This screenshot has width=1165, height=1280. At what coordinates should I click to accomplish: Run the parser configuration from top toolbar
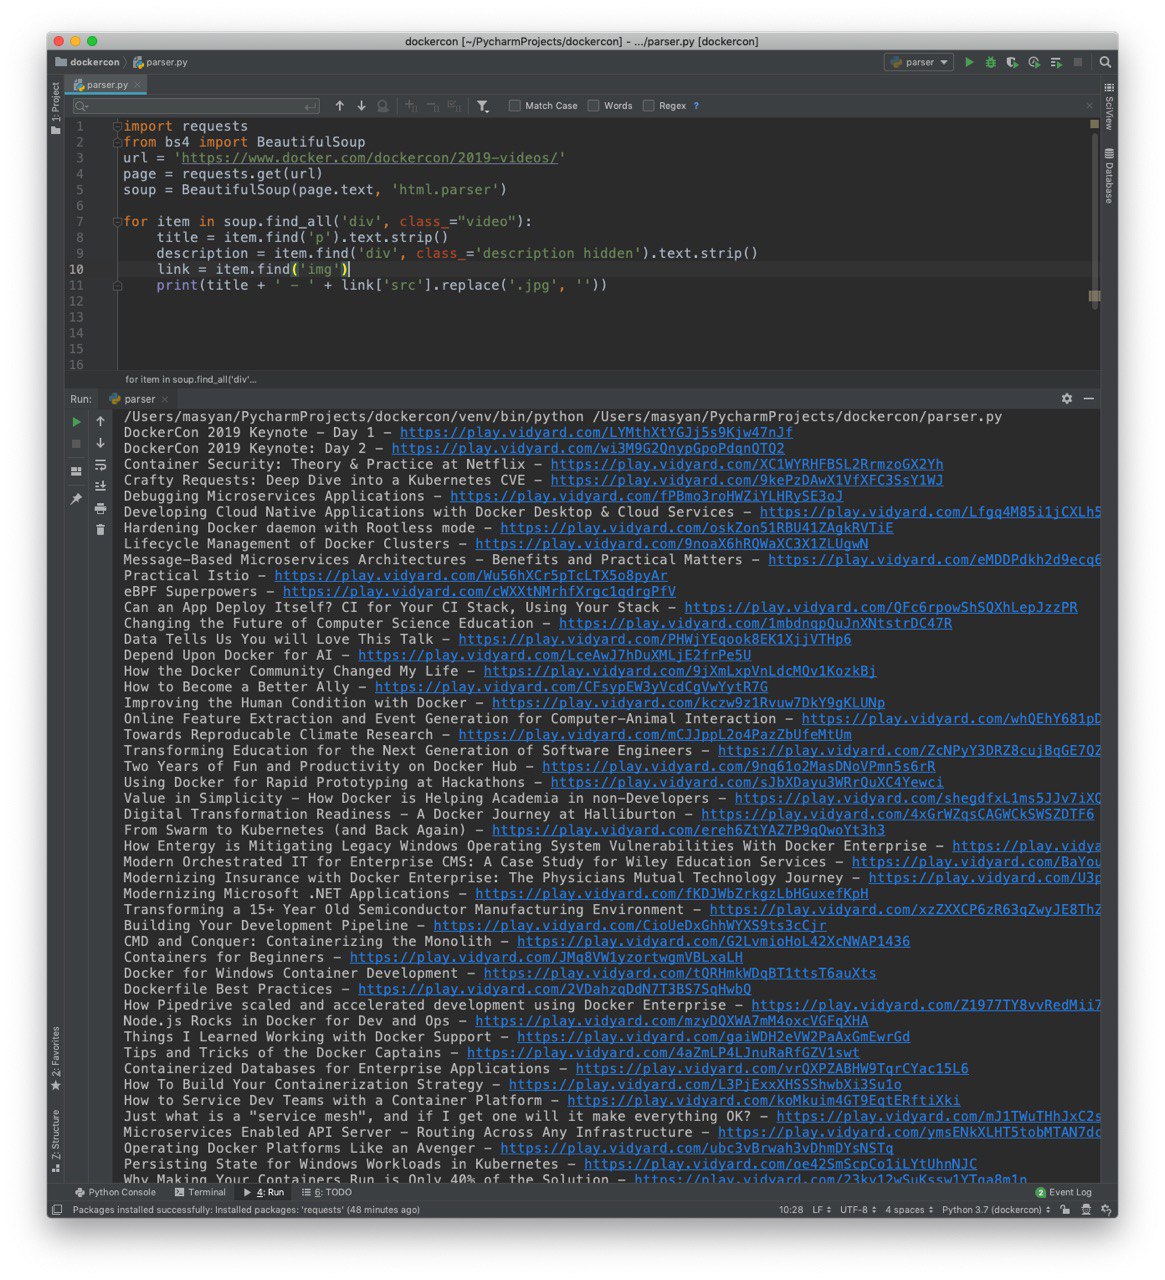pyautogui.click(x=969, y=62)
